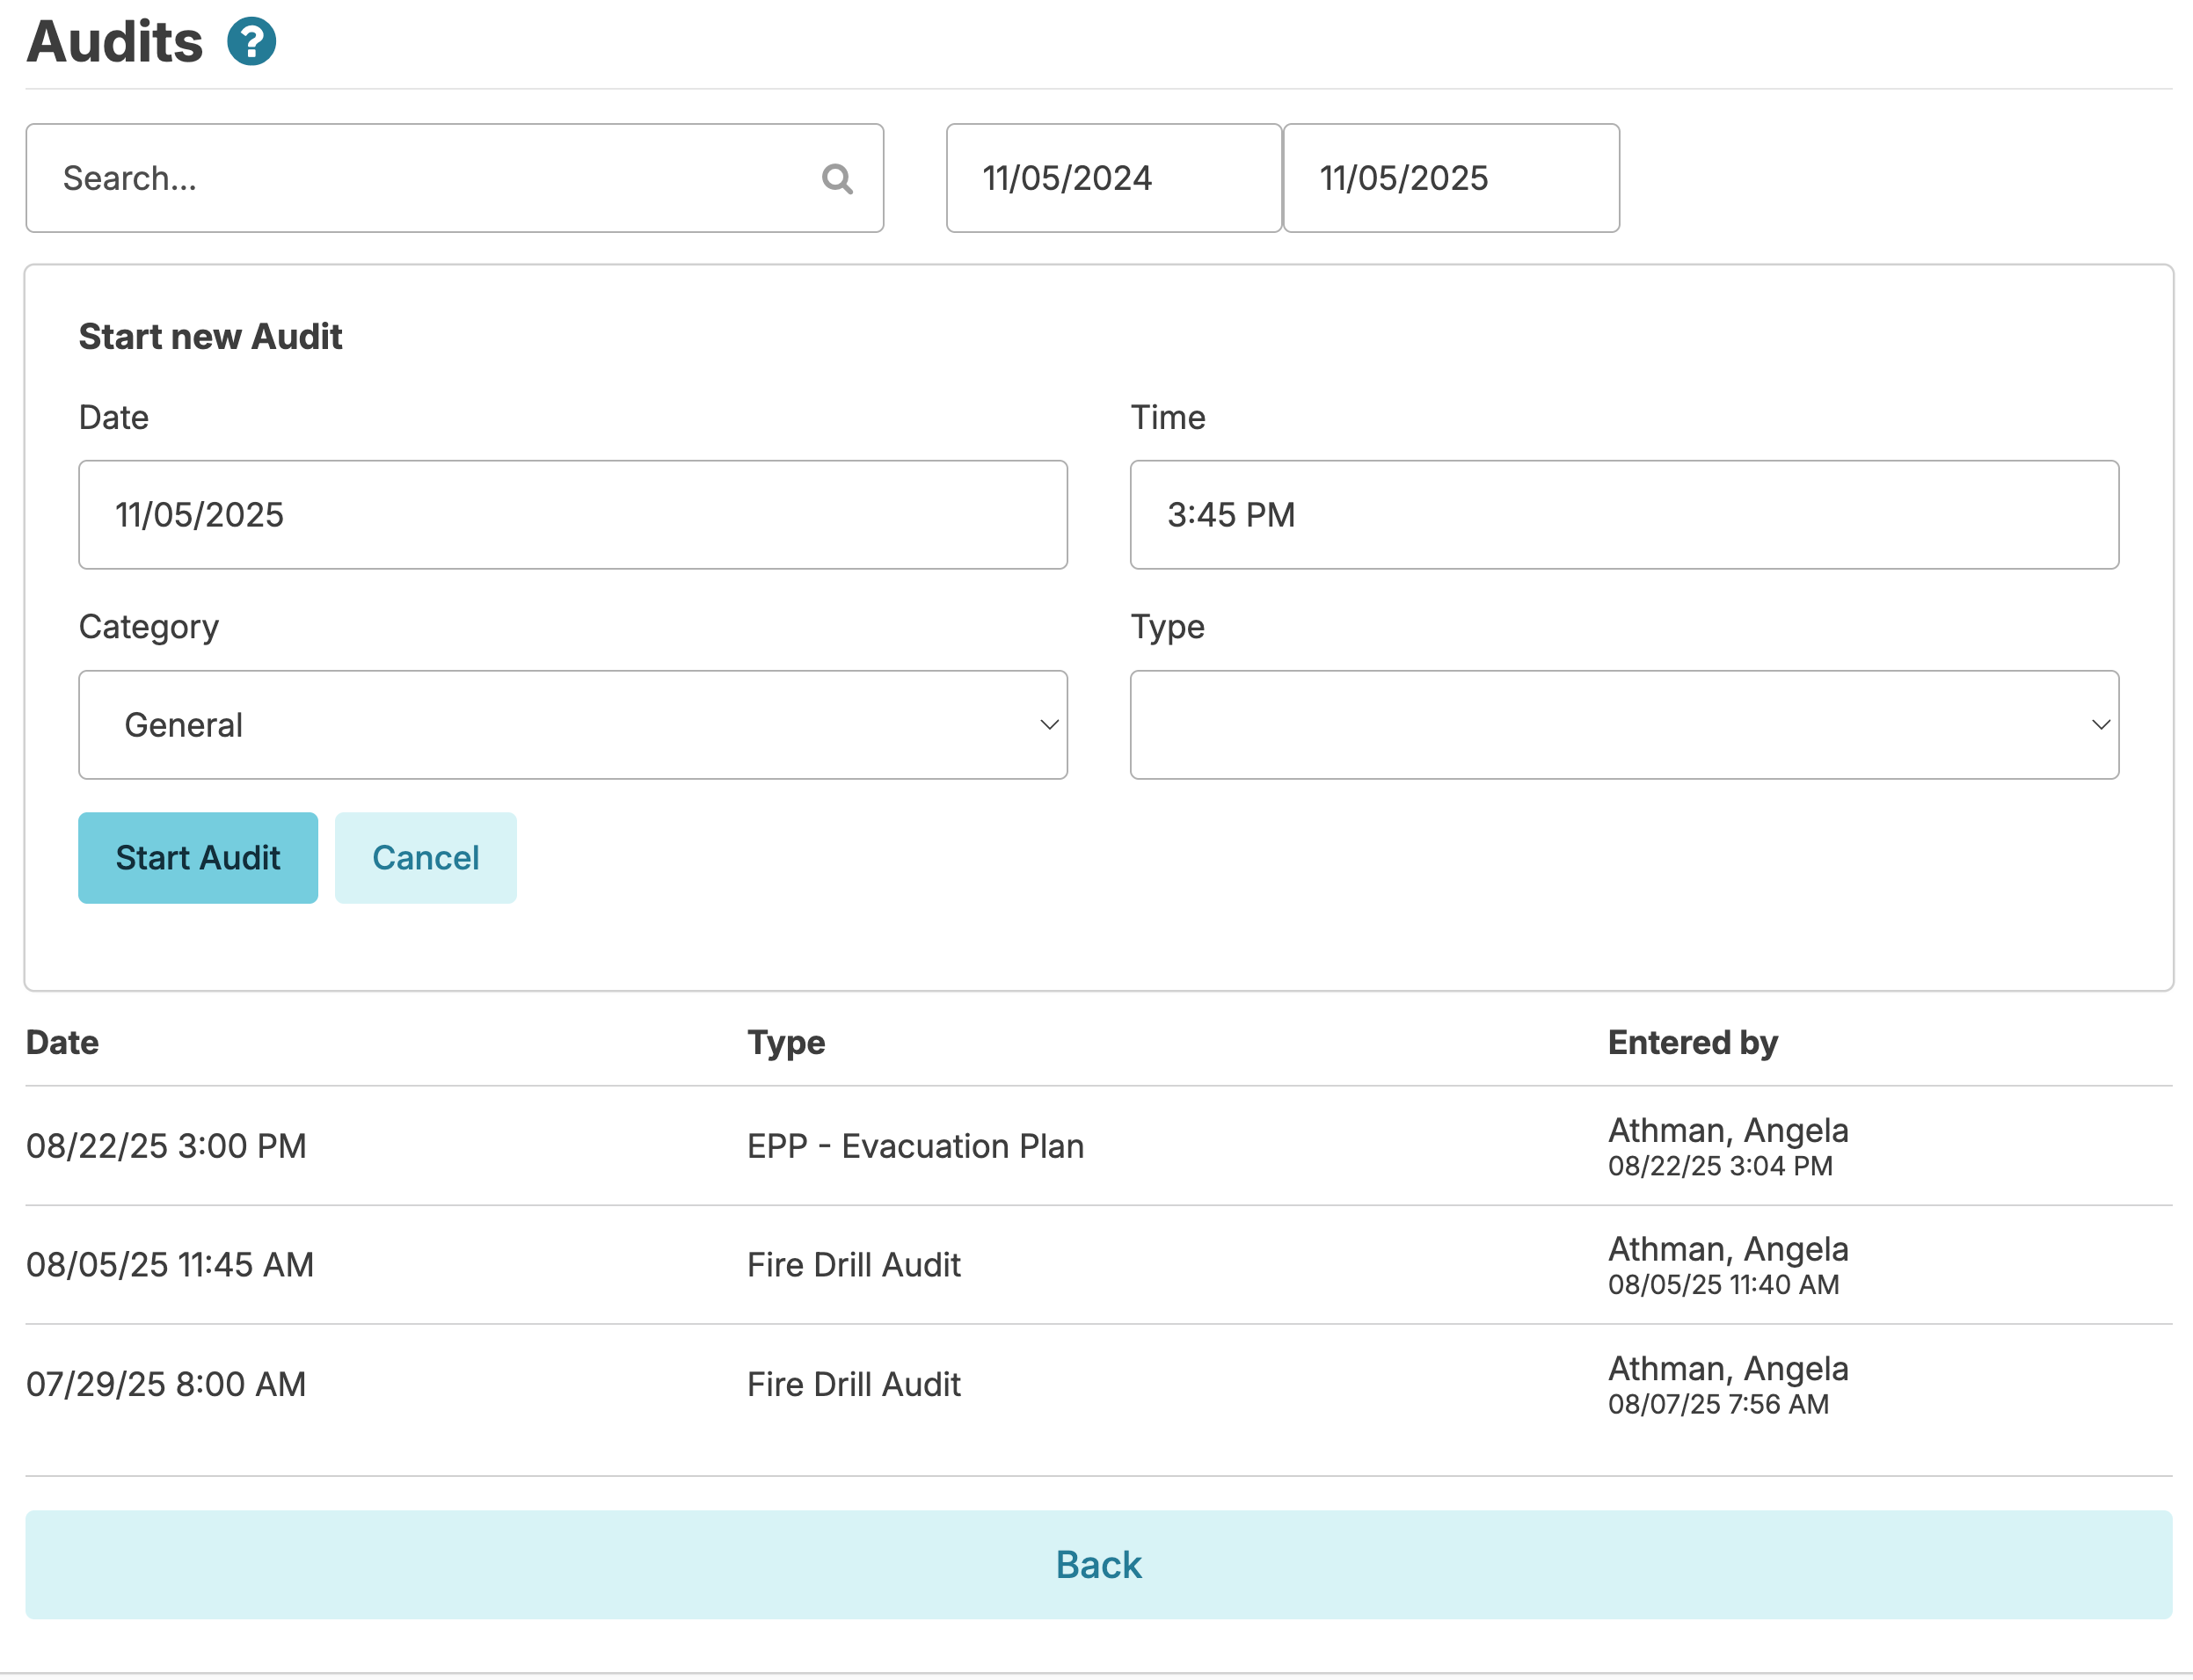
Task: Cancel the new audit form
Action: [x=425, y=858]
